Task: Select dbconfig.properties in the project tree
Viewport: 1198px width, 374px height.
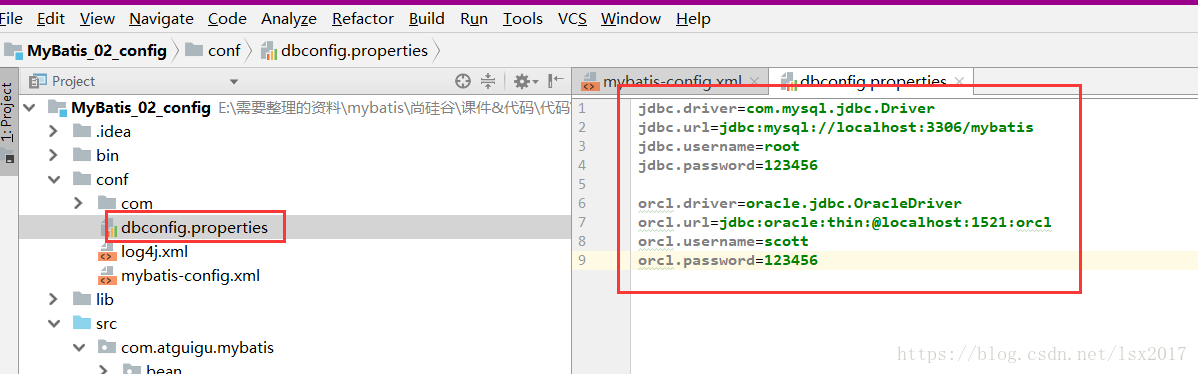Action: (195, 227)
